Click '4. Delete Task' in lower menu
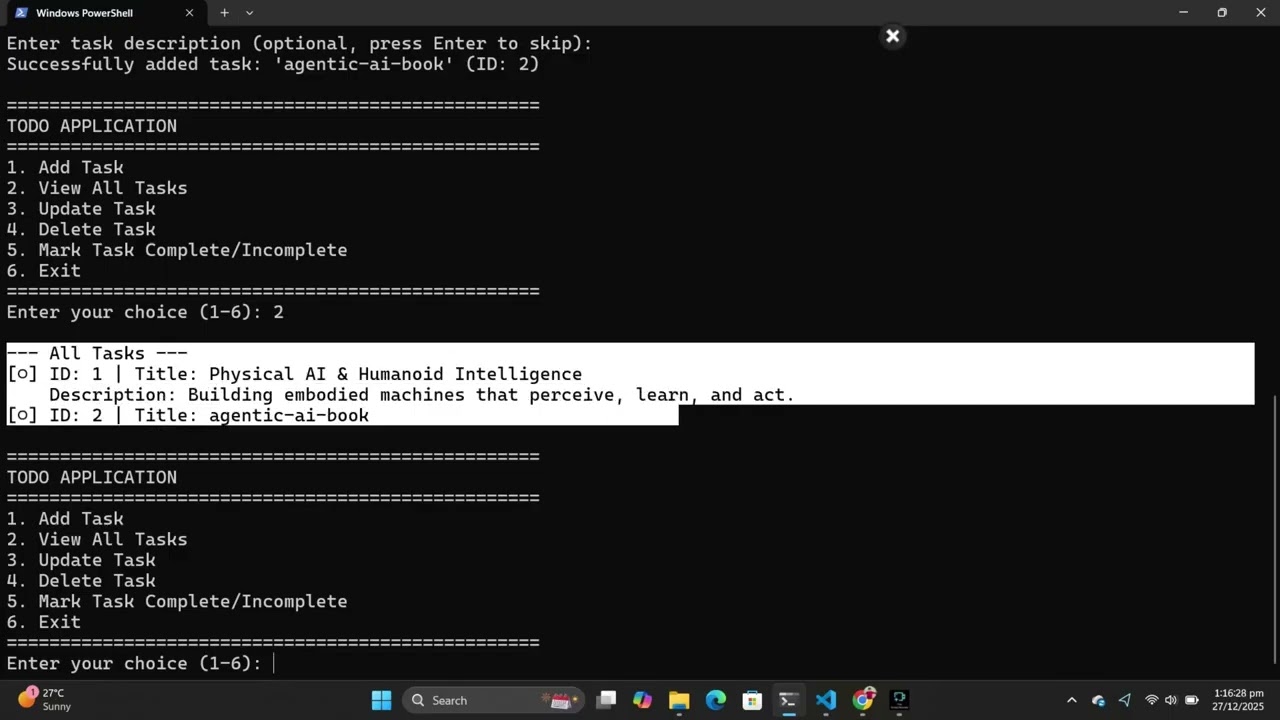This screenshot has height=720, width=1280. click(81, 581)
